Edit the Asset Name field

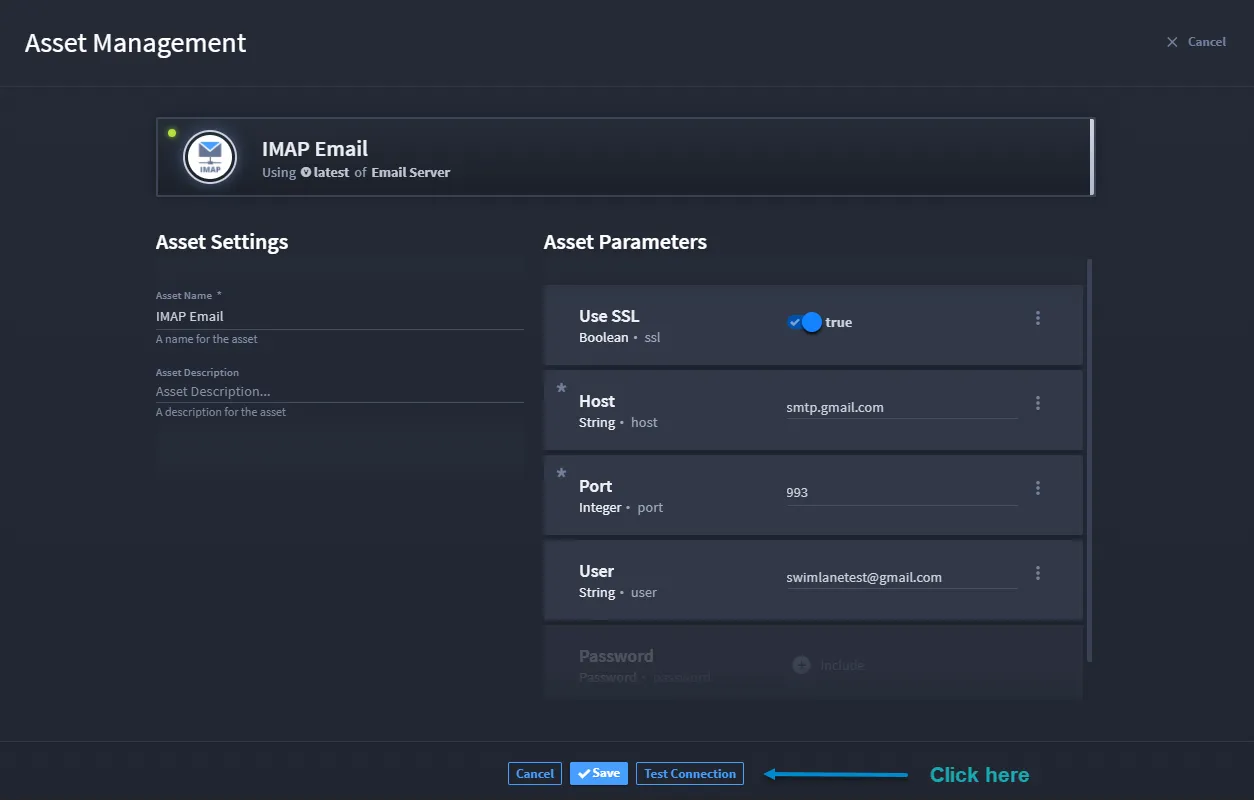(x=340, y=316)
